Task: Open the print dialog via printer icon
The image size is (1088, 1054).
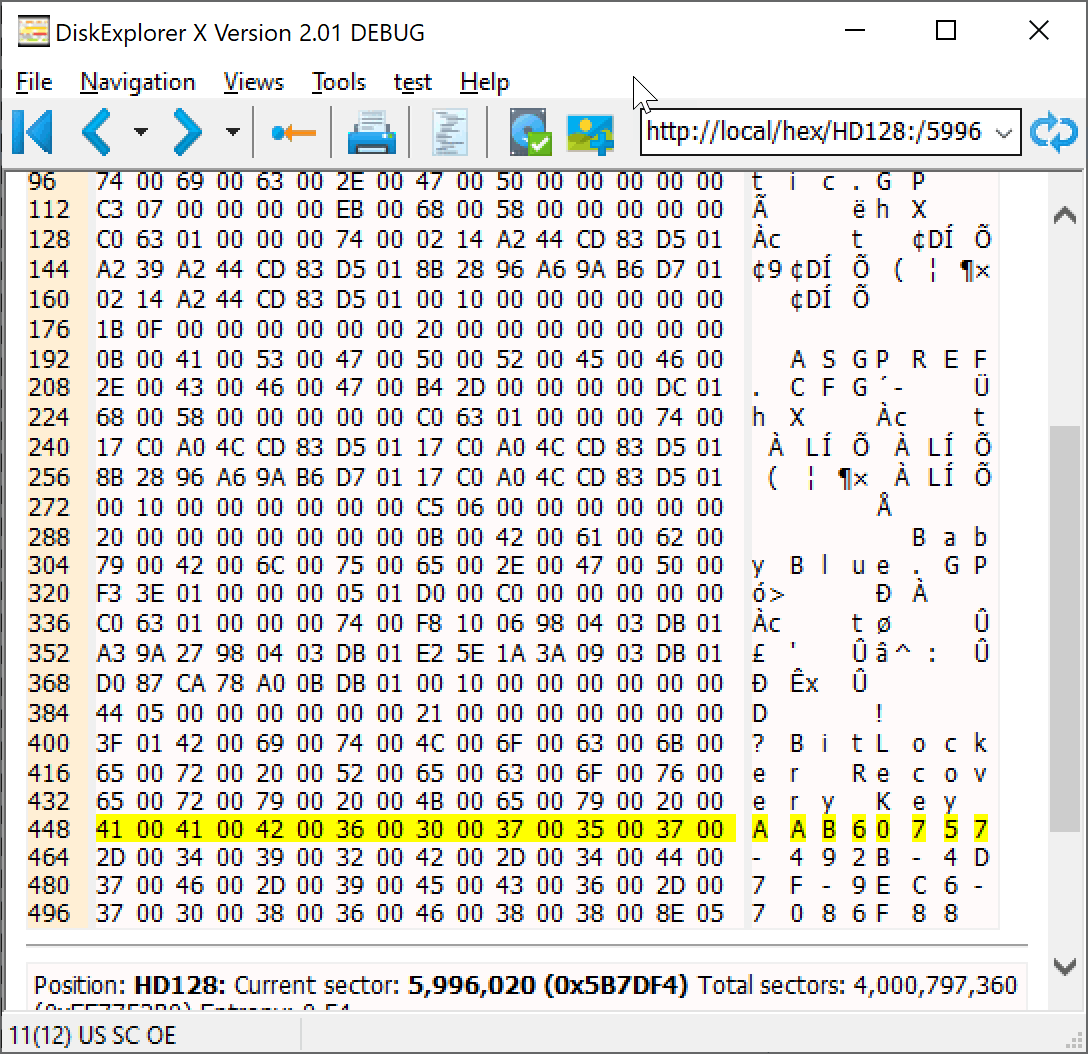Action: point(371,131)
